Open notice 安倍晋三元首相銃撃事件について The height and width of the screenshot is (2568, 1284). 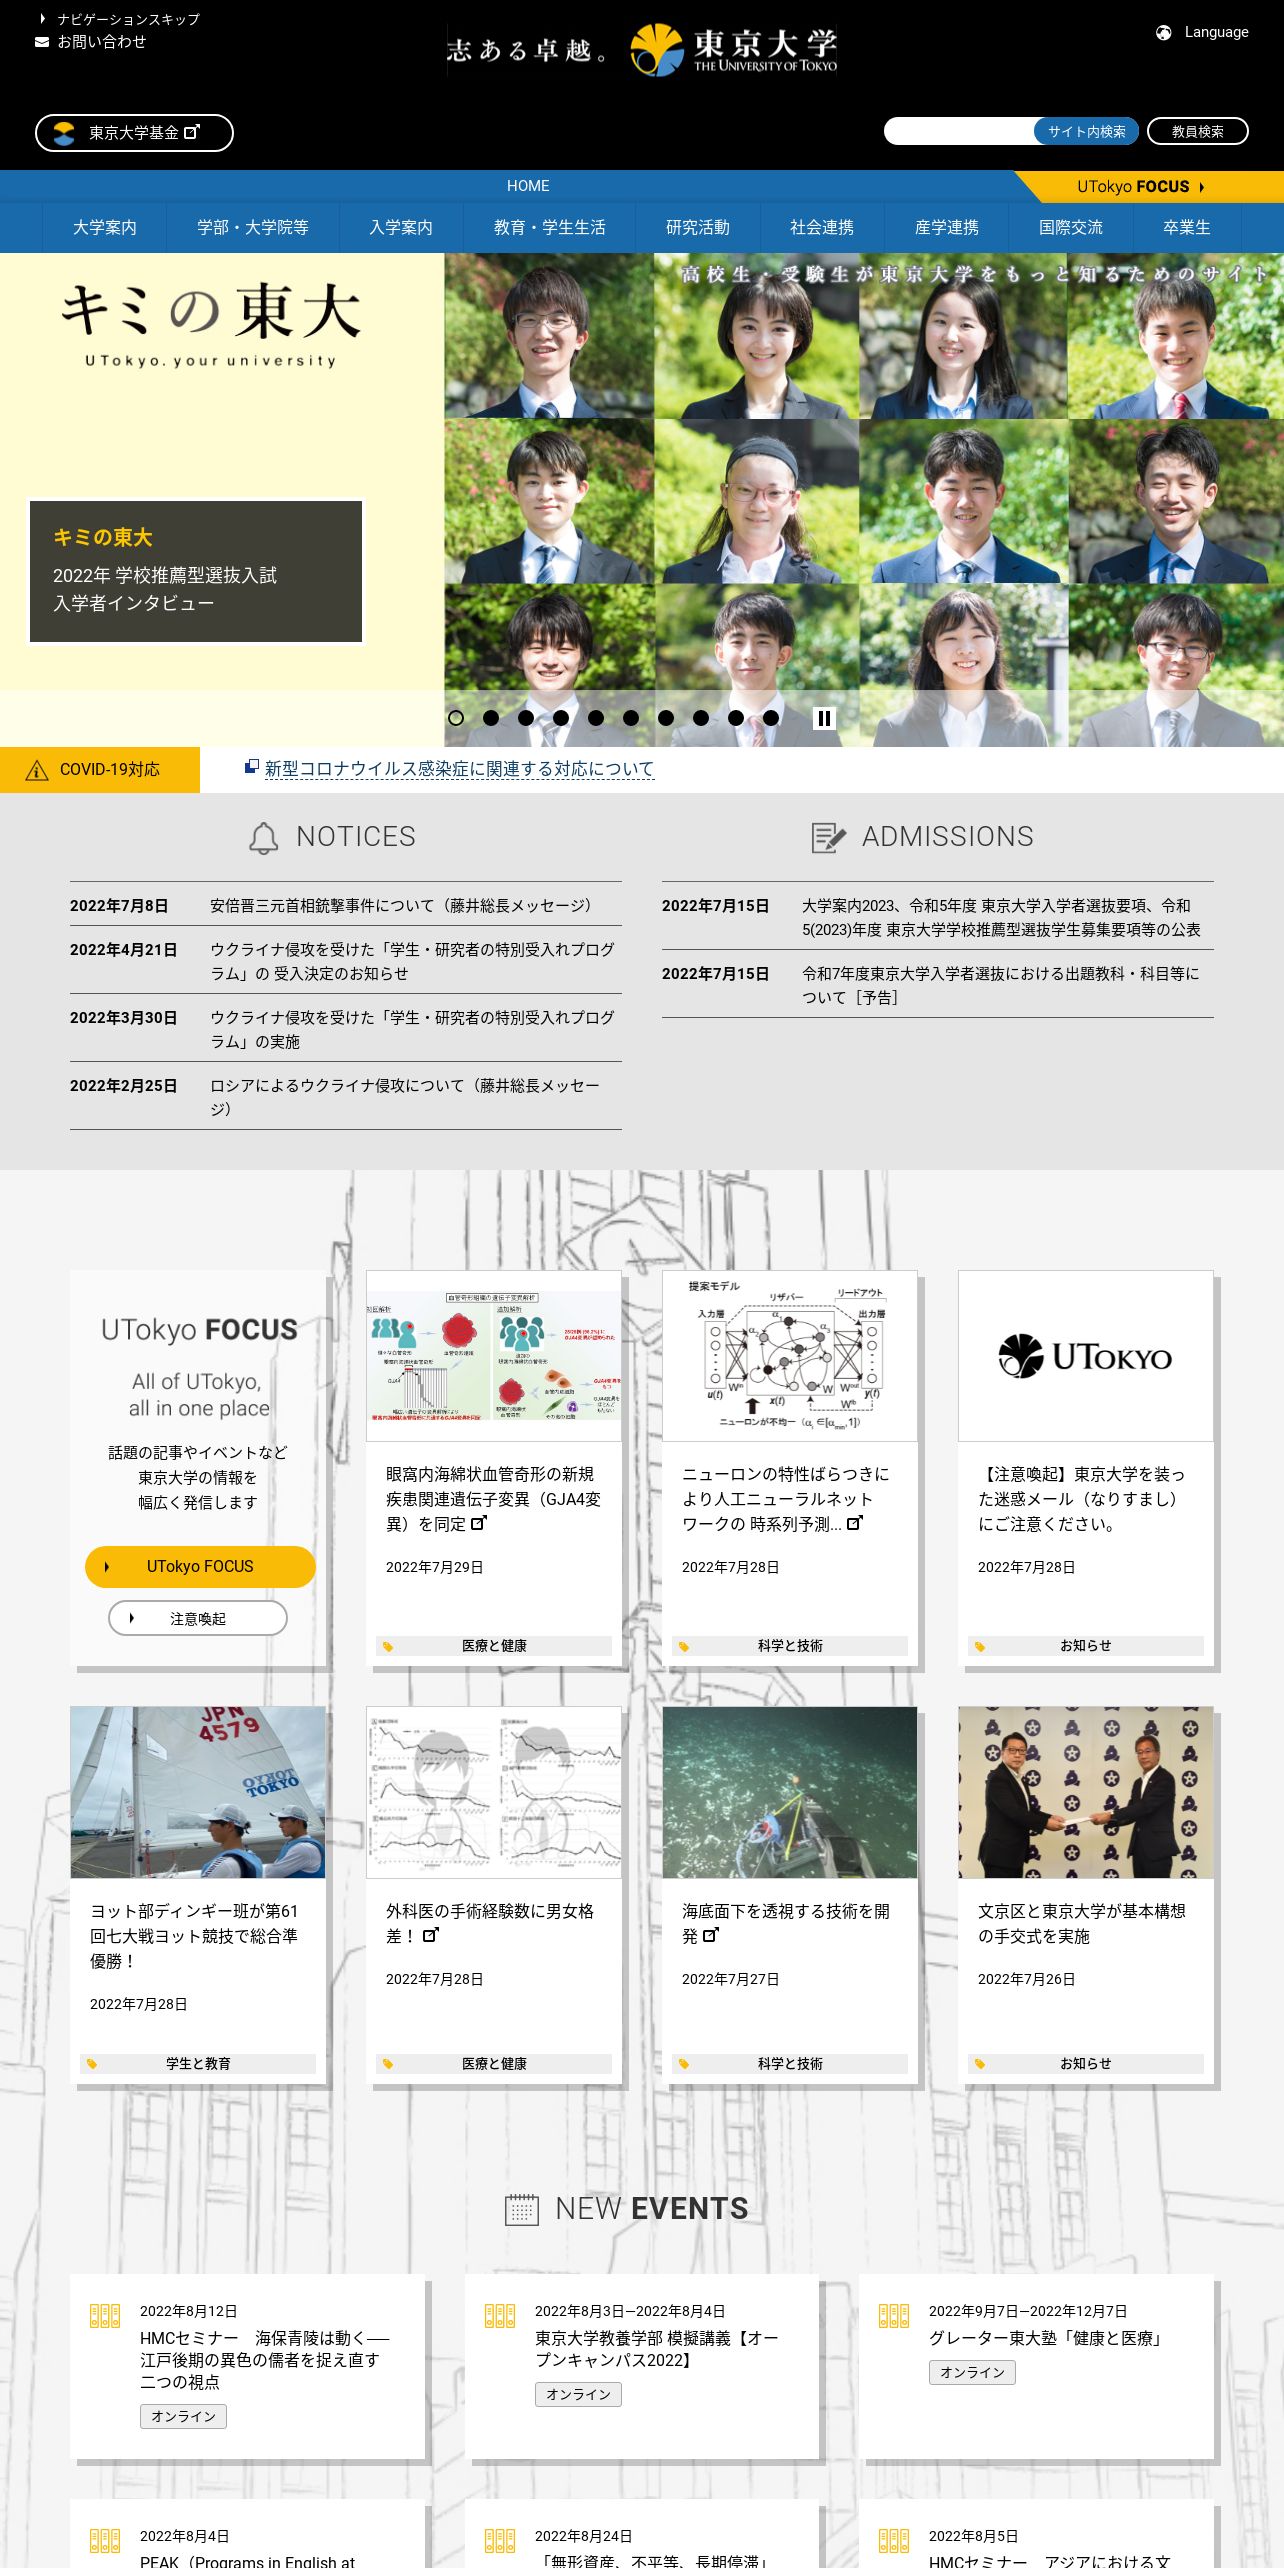pyautogui.click(x=402, y=906)
